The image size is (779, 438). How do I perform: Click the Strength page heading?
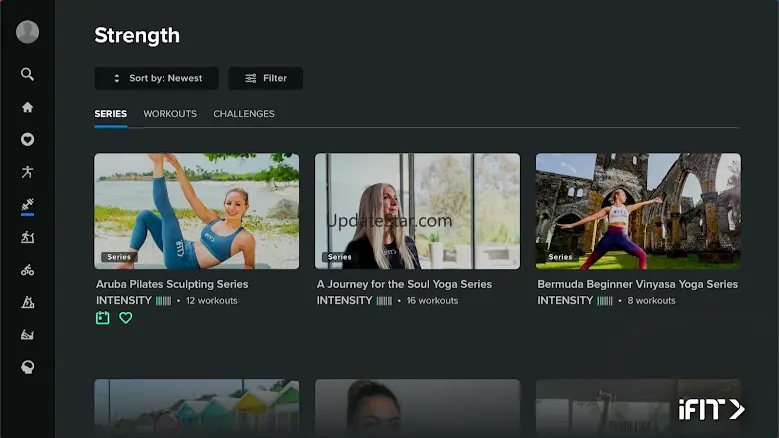[137, 35]
